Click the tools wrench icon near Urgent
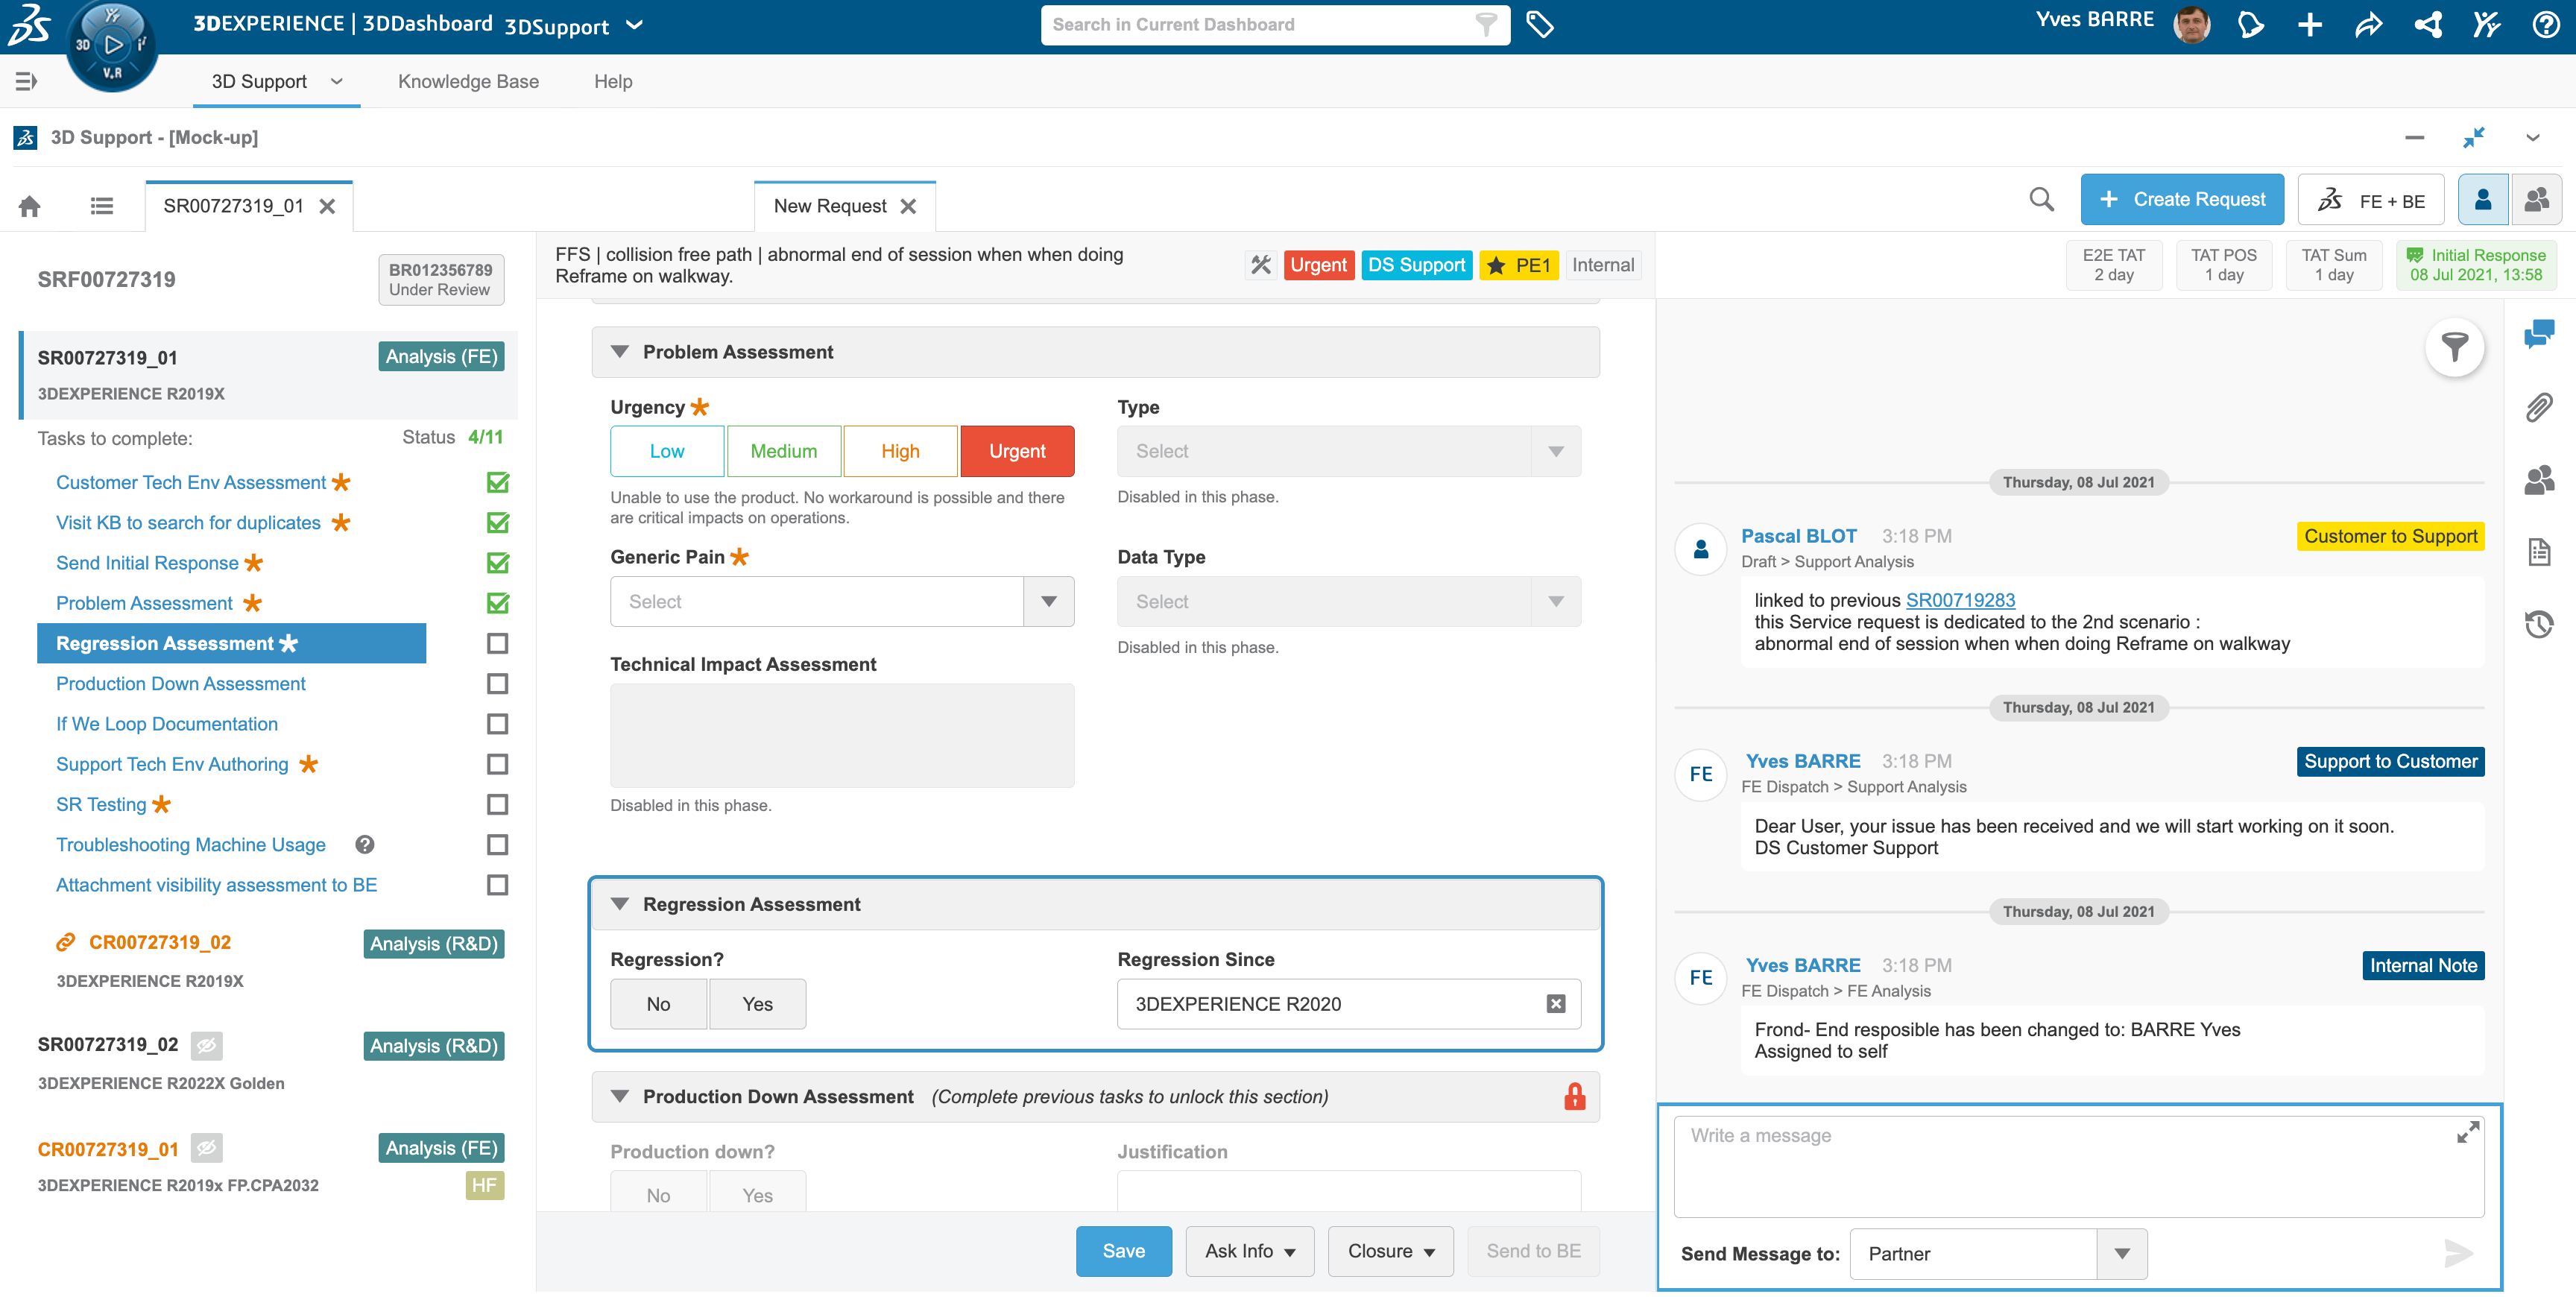The height and width of the screenshot is (1297, 2576). pos(1260,265)
